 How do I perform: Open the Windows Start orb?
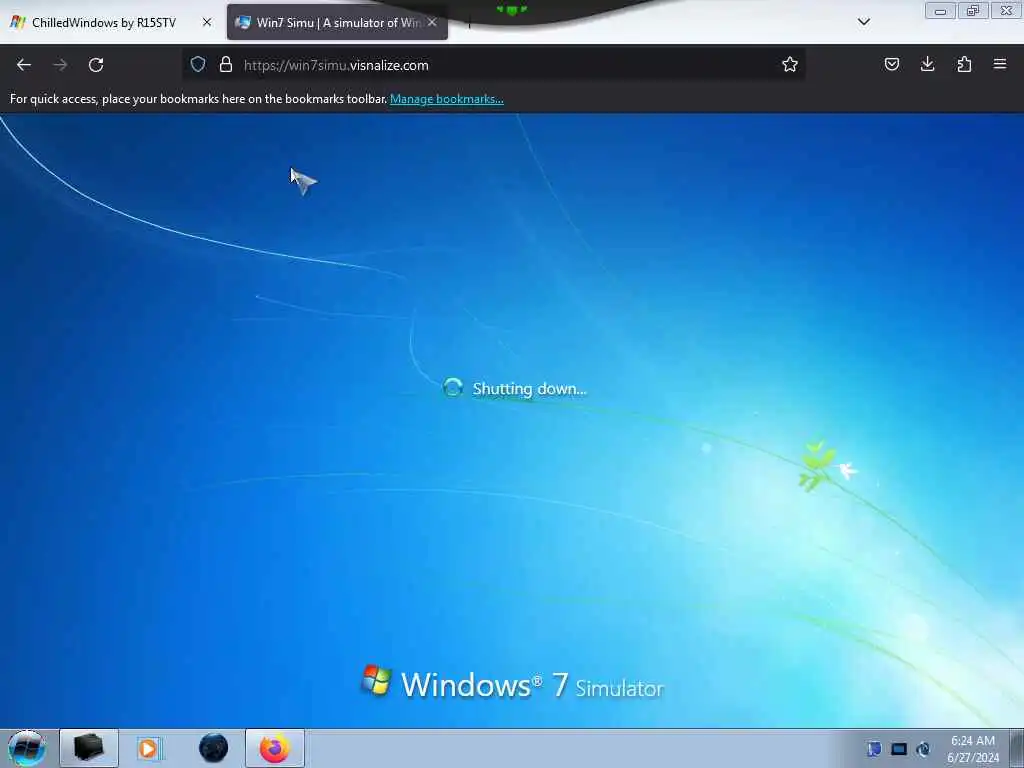click(27, 748)
